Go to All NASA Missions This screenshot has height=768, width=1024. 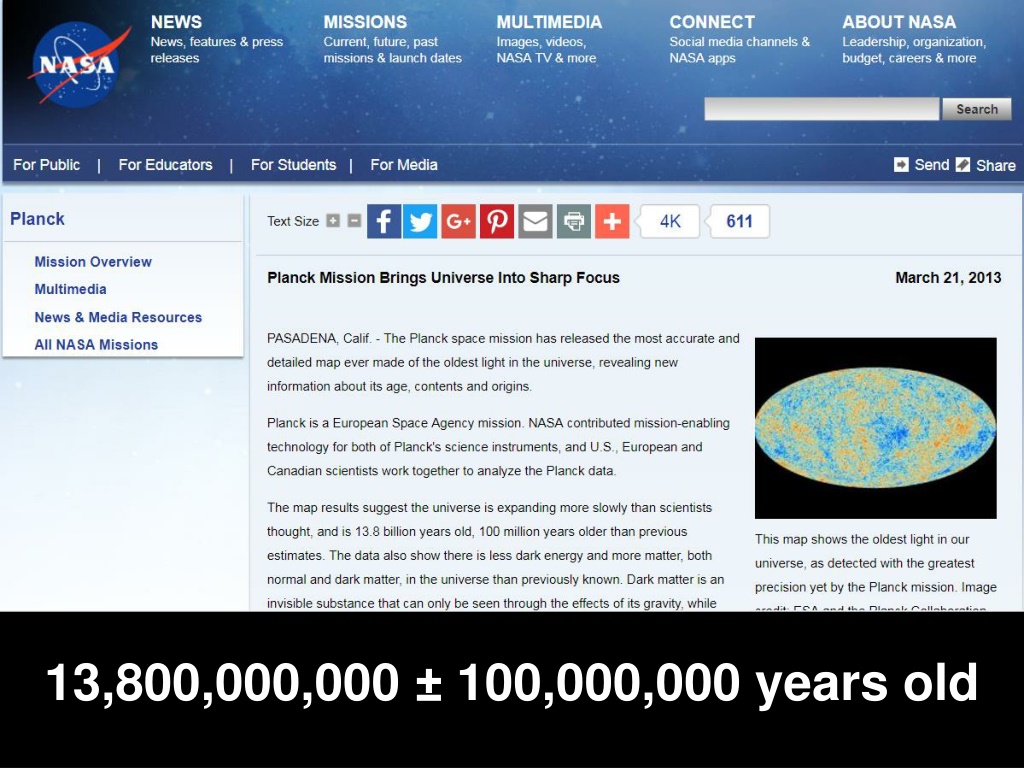click(x=96, y=345)
